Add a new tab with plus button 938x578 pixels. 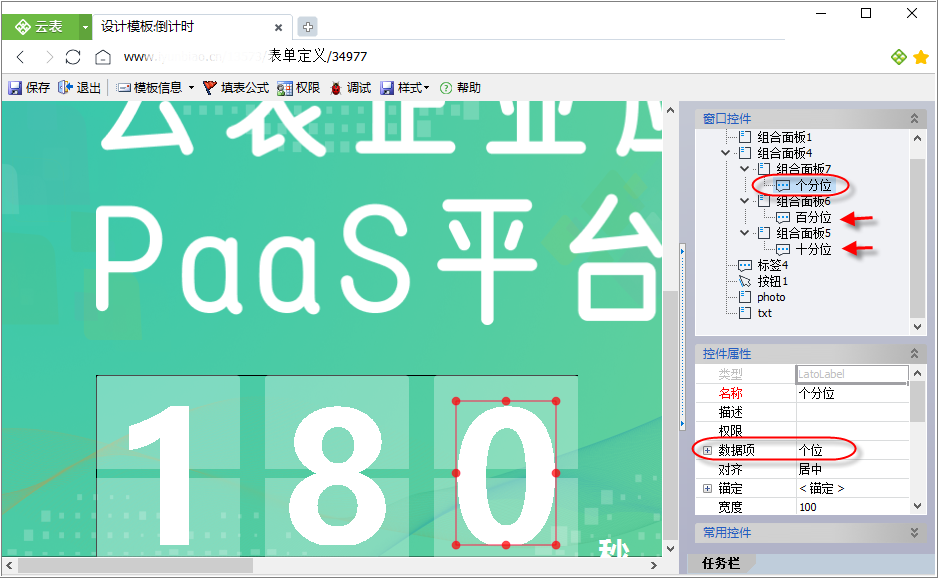(307, 27)
